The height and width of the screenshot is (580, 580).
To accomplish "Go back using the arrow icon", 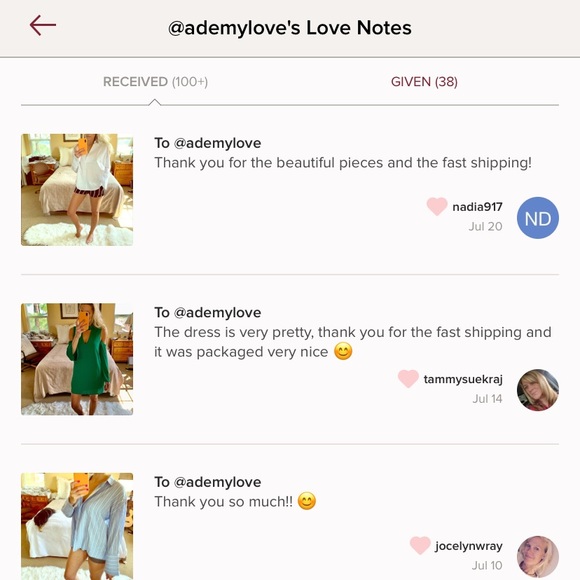I will [43, 26].
